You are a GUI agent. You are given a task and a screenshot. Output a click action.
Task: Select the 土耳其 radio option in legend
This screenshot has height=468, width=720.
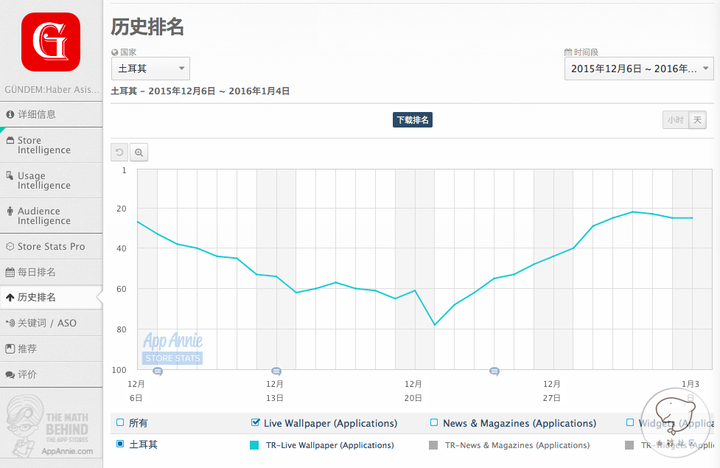click(121, 444)
